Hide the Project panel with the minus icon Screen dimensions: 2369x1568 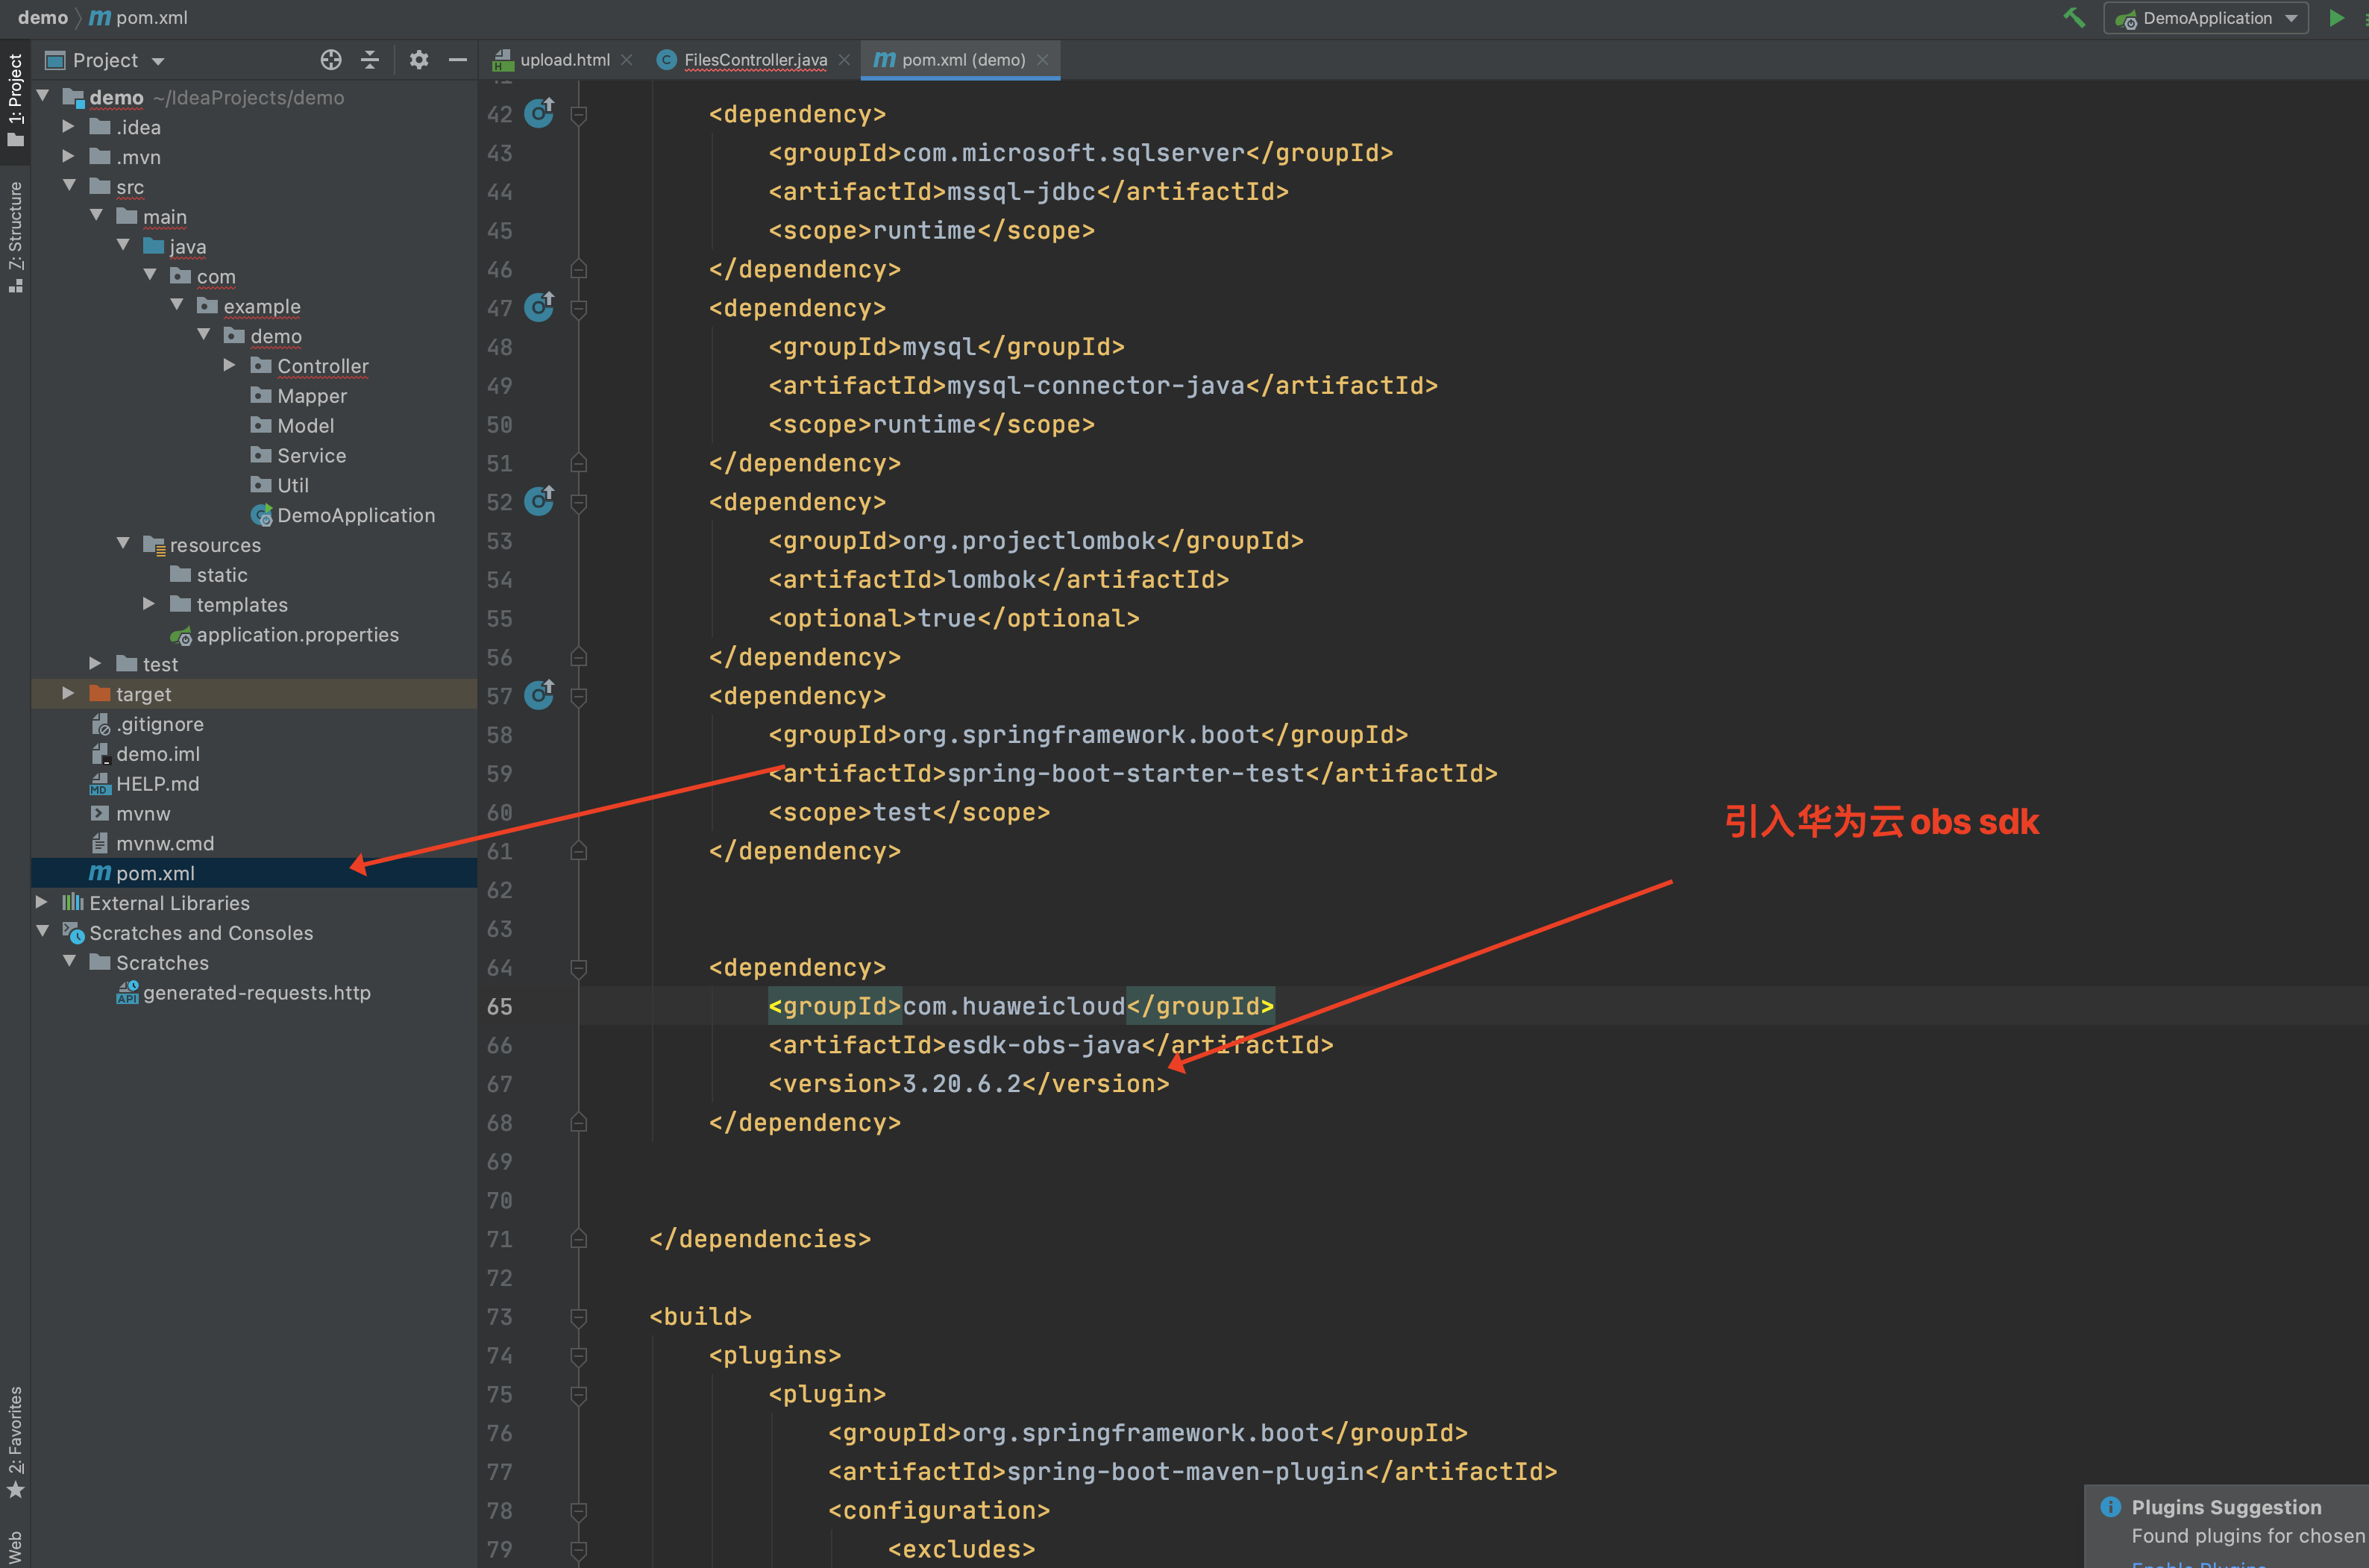pyautogui.click(x=457, y=60)
